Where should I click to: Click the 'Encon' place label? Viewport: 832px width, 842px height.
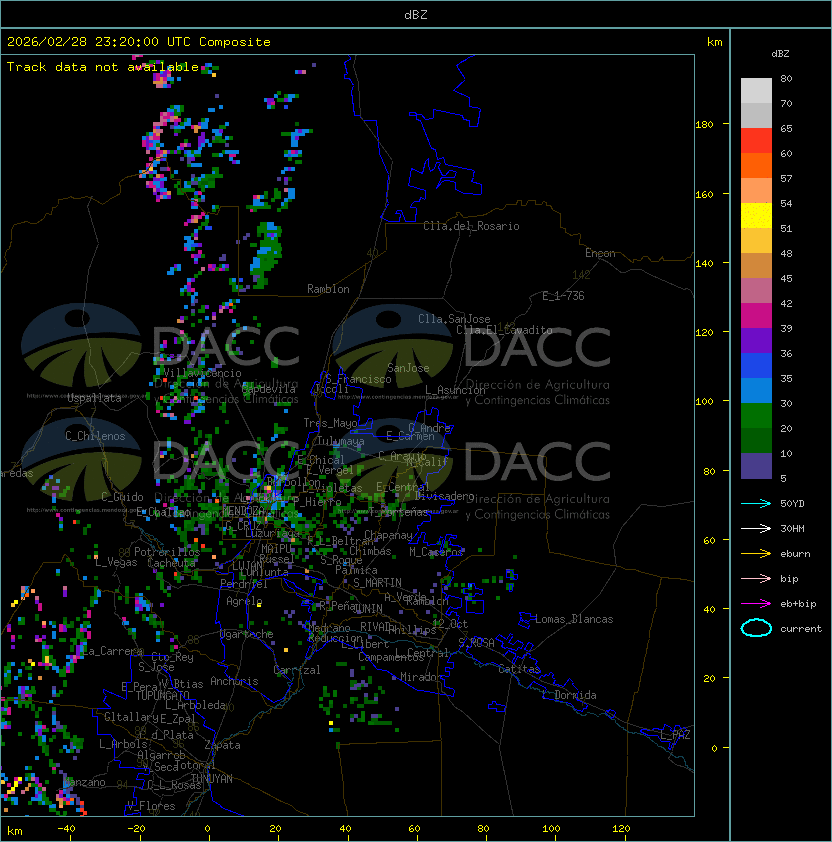[600, 253]
